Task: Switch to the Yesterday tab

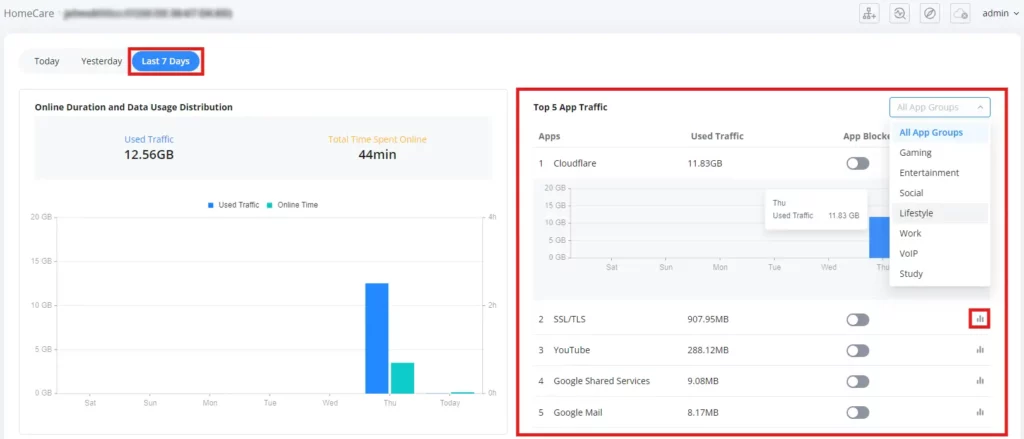Action: tap(101, 61)
